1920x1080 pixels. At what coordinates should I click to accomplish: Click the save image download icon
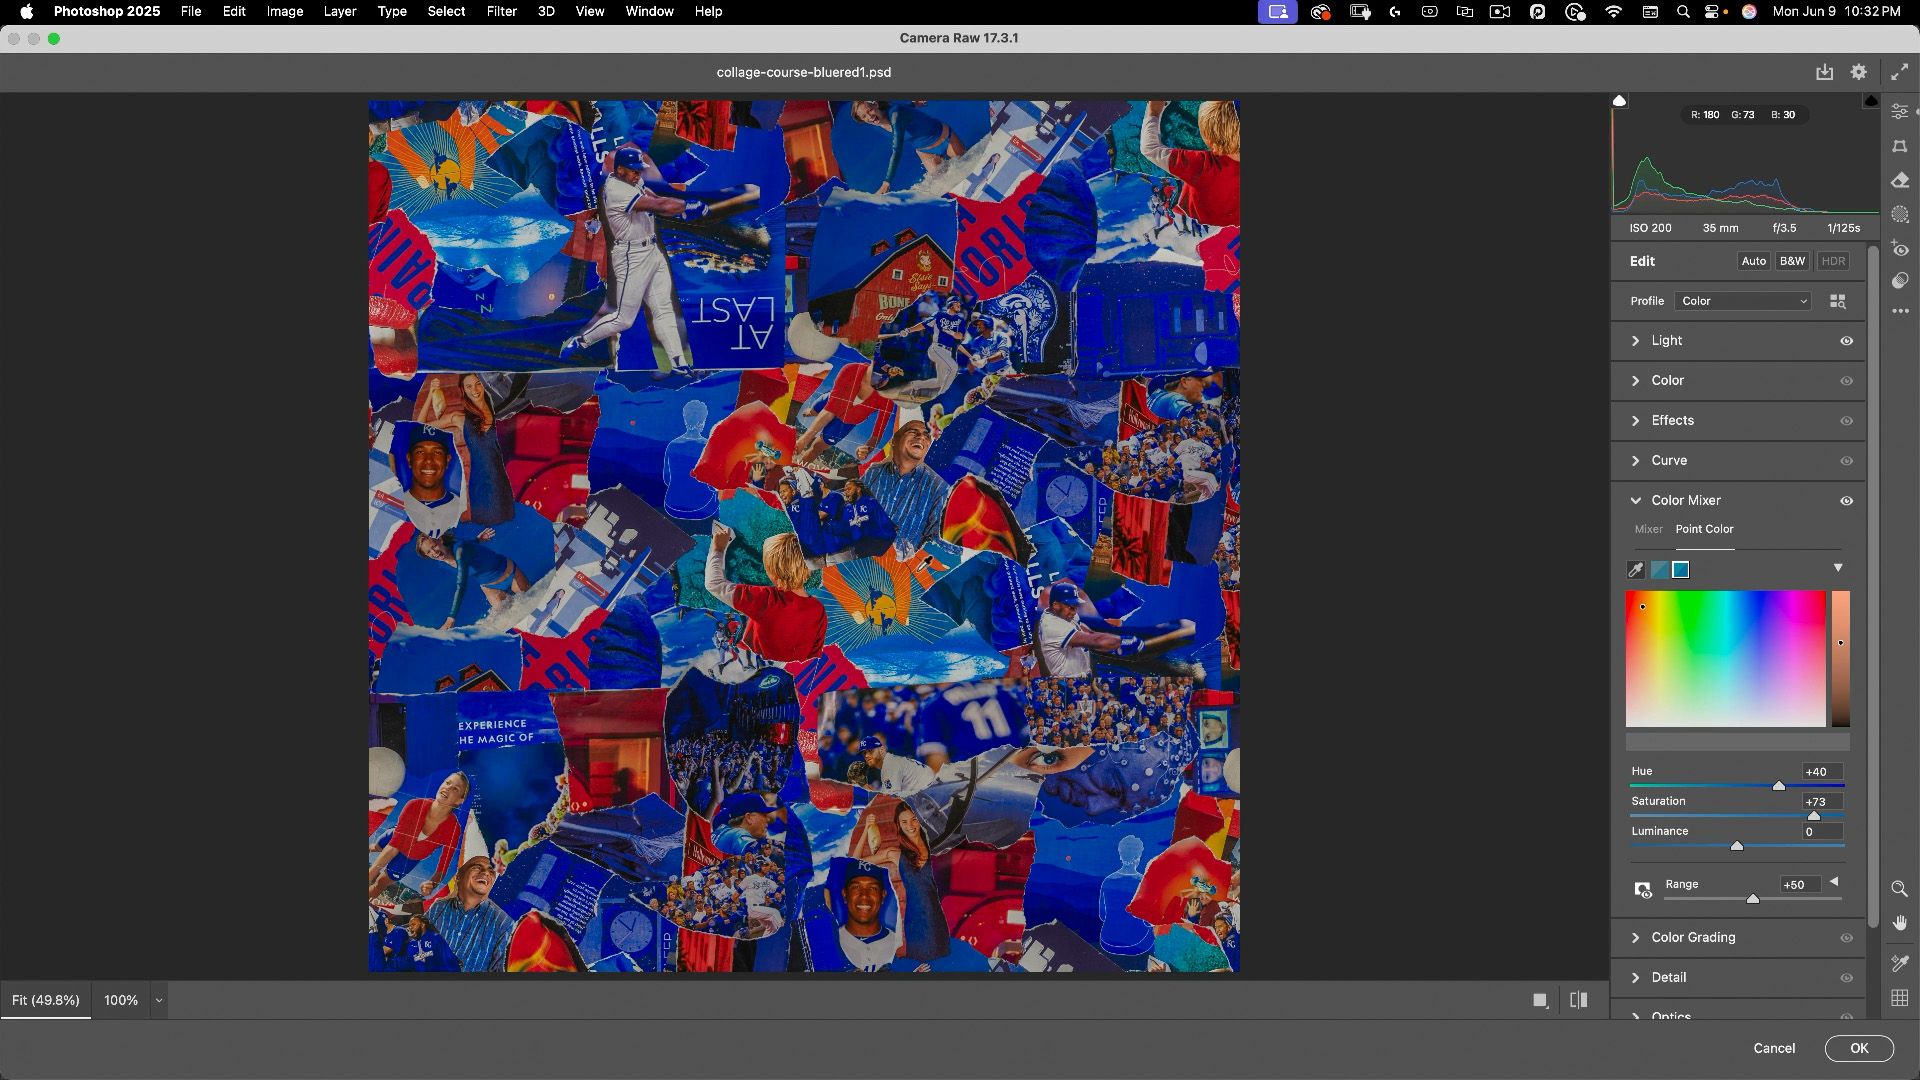point(1824,72)
